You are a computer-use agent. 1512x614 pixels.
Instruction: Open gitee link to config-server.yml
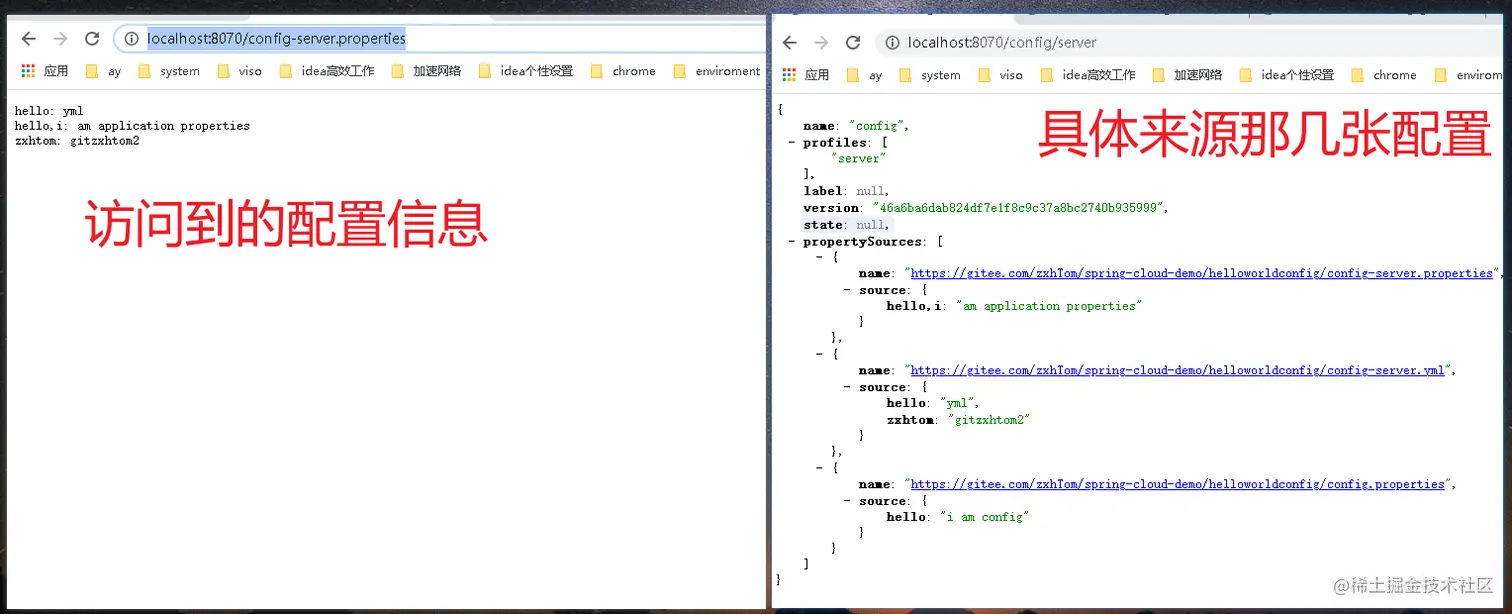(x=1178, y=370)
